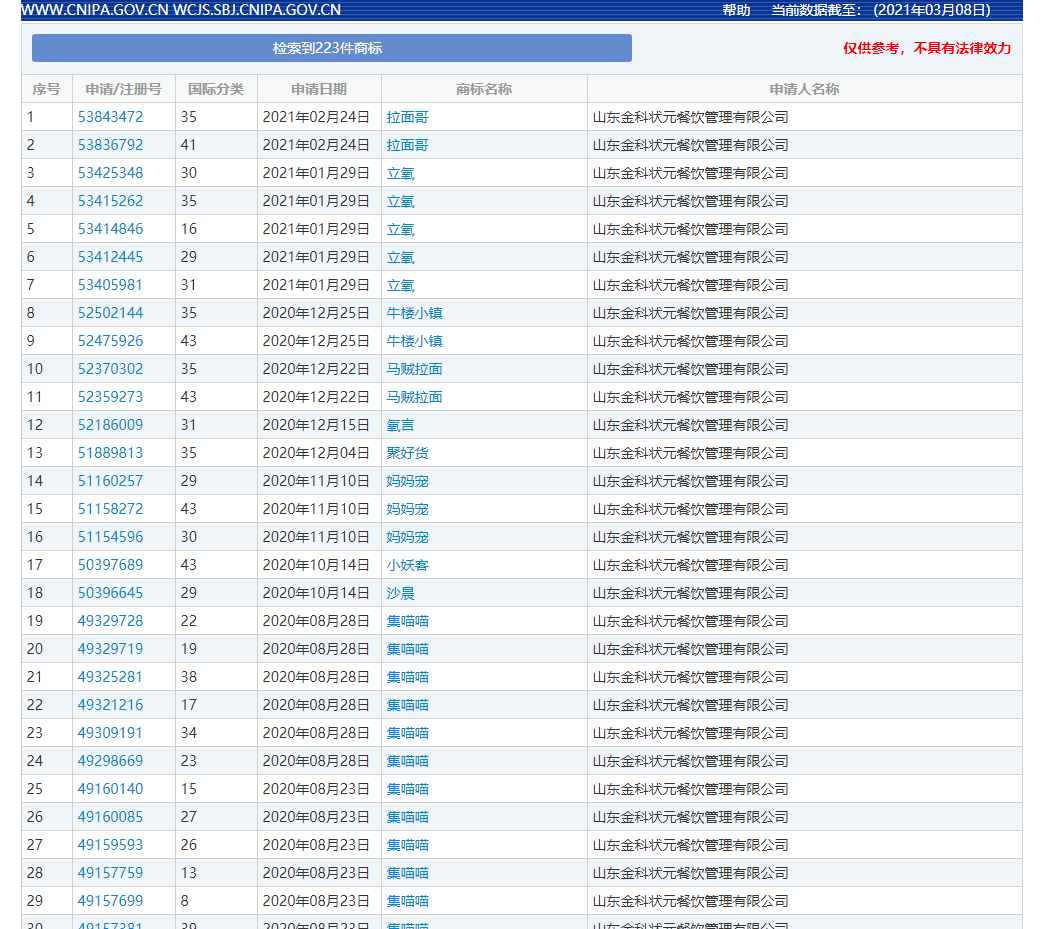Click the 申请/注册号 column header
Image resolution: width=1057 pixels, height=929 pixels.
pos(123,89)
